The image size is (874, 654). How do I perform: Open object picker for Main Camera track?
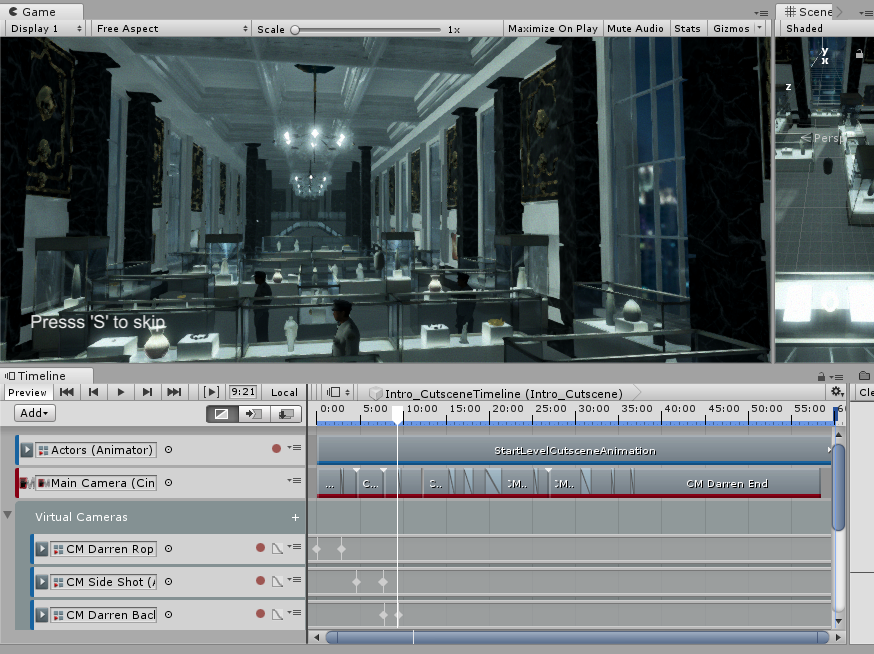point(168,483)
